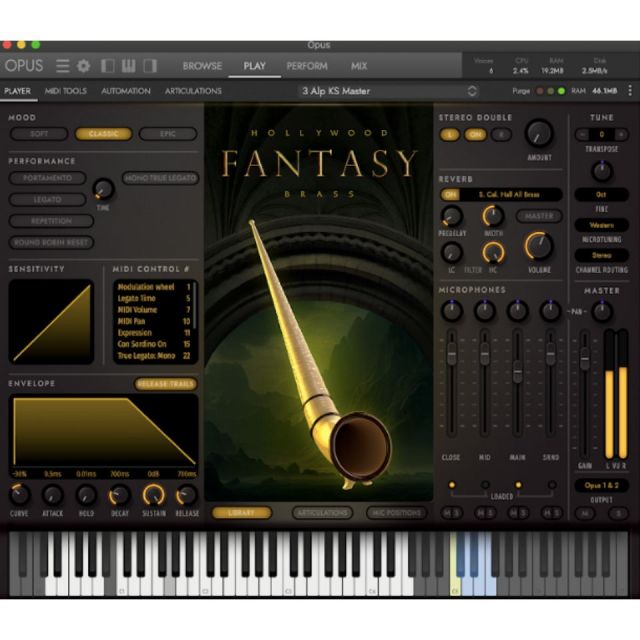Click the reverb Predelay knob
Image resolution: width=640 pixels, height=640 pixels.
452,216
